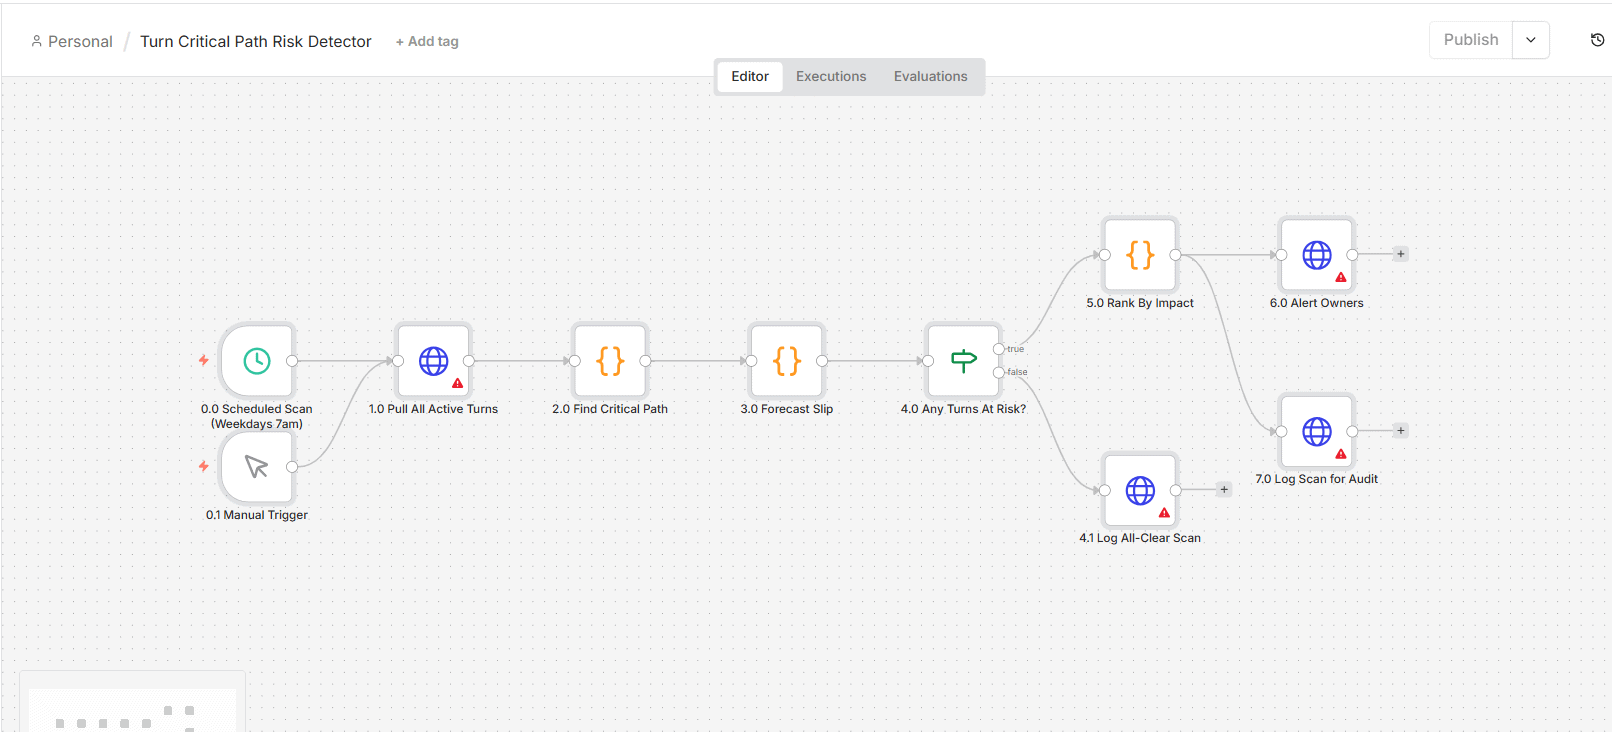Click the output connector of Scheduled Scan node

pyautogui.click(x=292, y=361)
